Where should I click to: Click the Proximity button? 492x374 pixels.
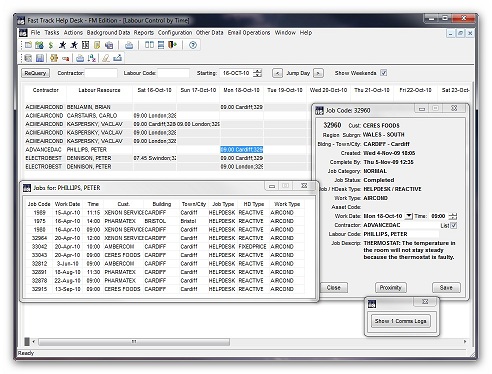click(x=390, y=288)
